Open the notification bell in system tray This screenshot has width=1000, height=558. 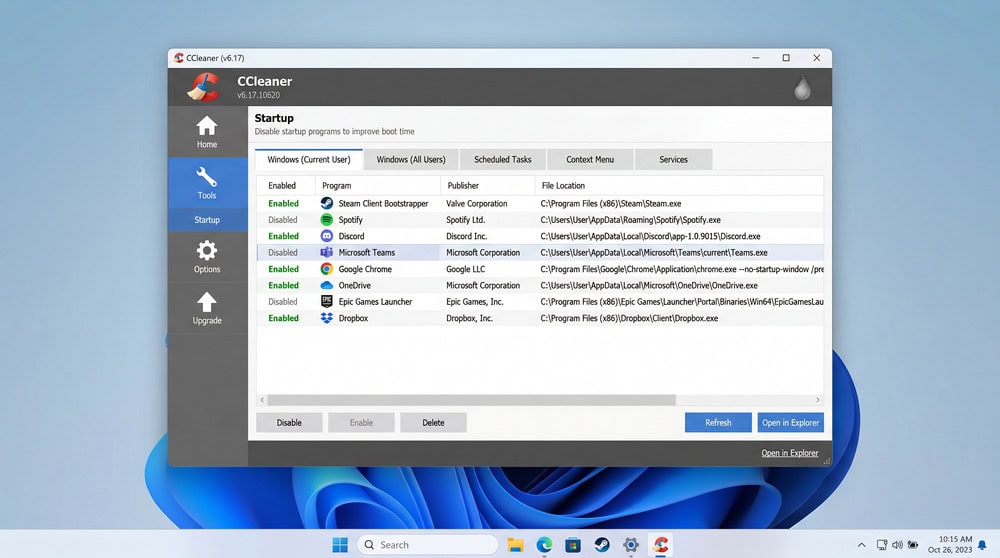[982, 545]
